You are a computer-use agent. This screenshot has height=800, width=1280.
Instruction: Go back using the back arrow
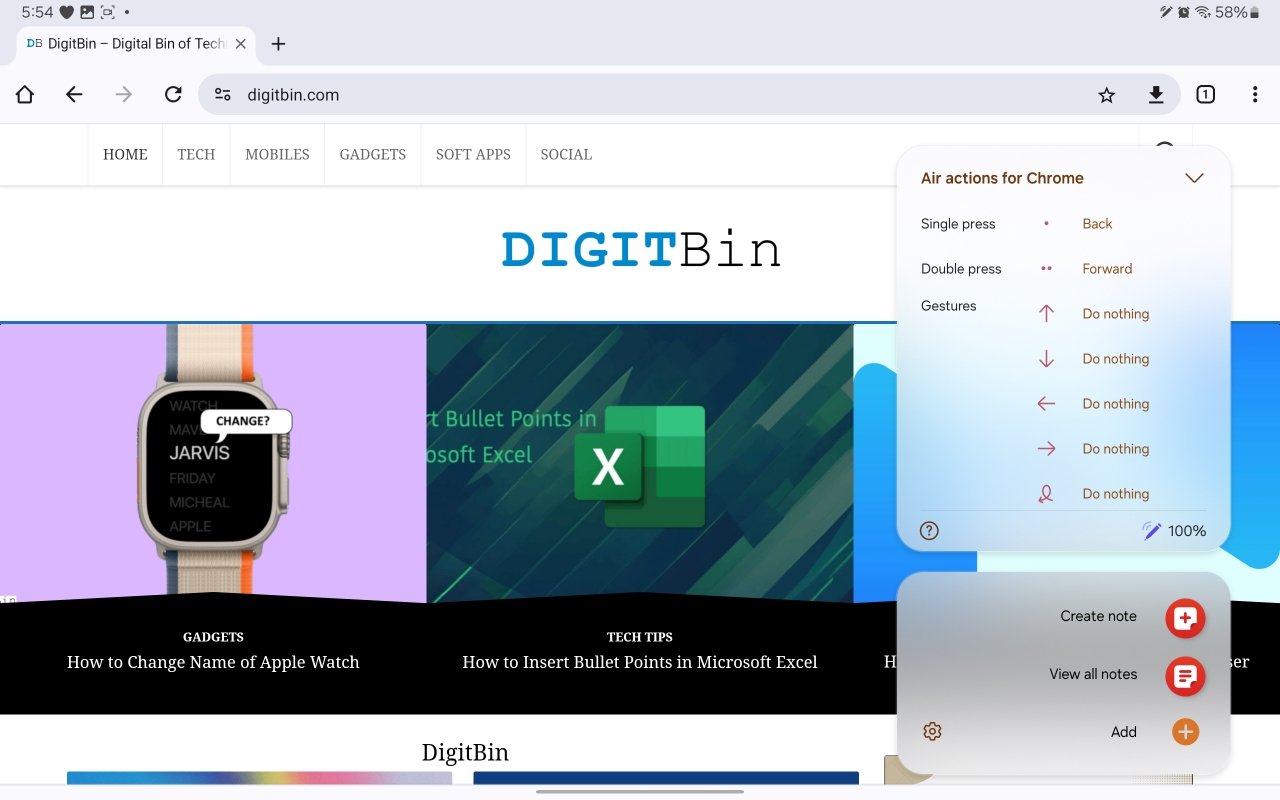[74, 95]
